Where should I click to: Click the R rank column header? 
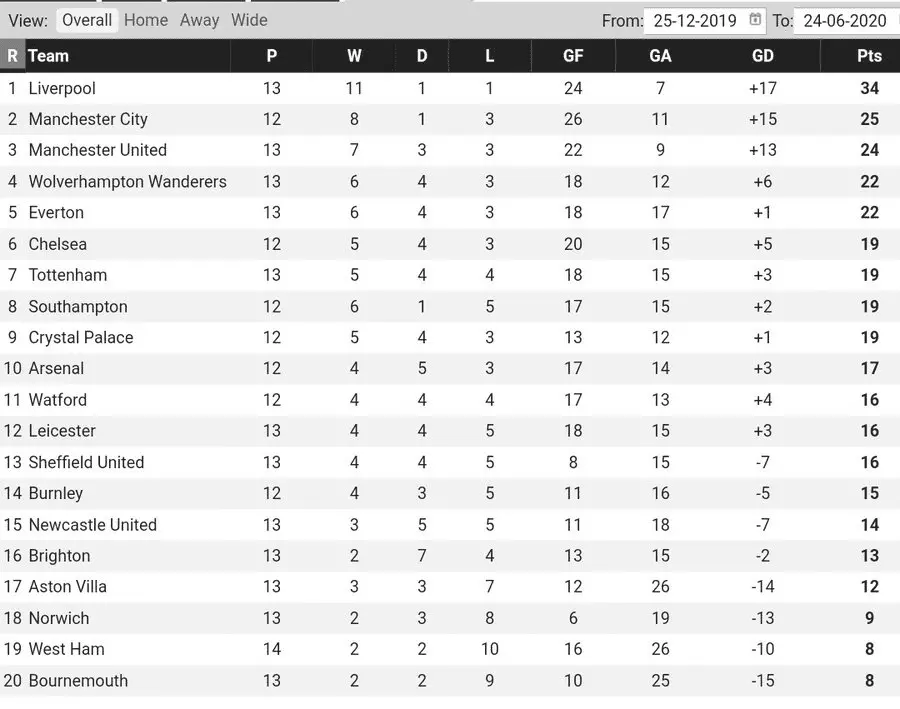pyautogui.click(x=12, y=56)
